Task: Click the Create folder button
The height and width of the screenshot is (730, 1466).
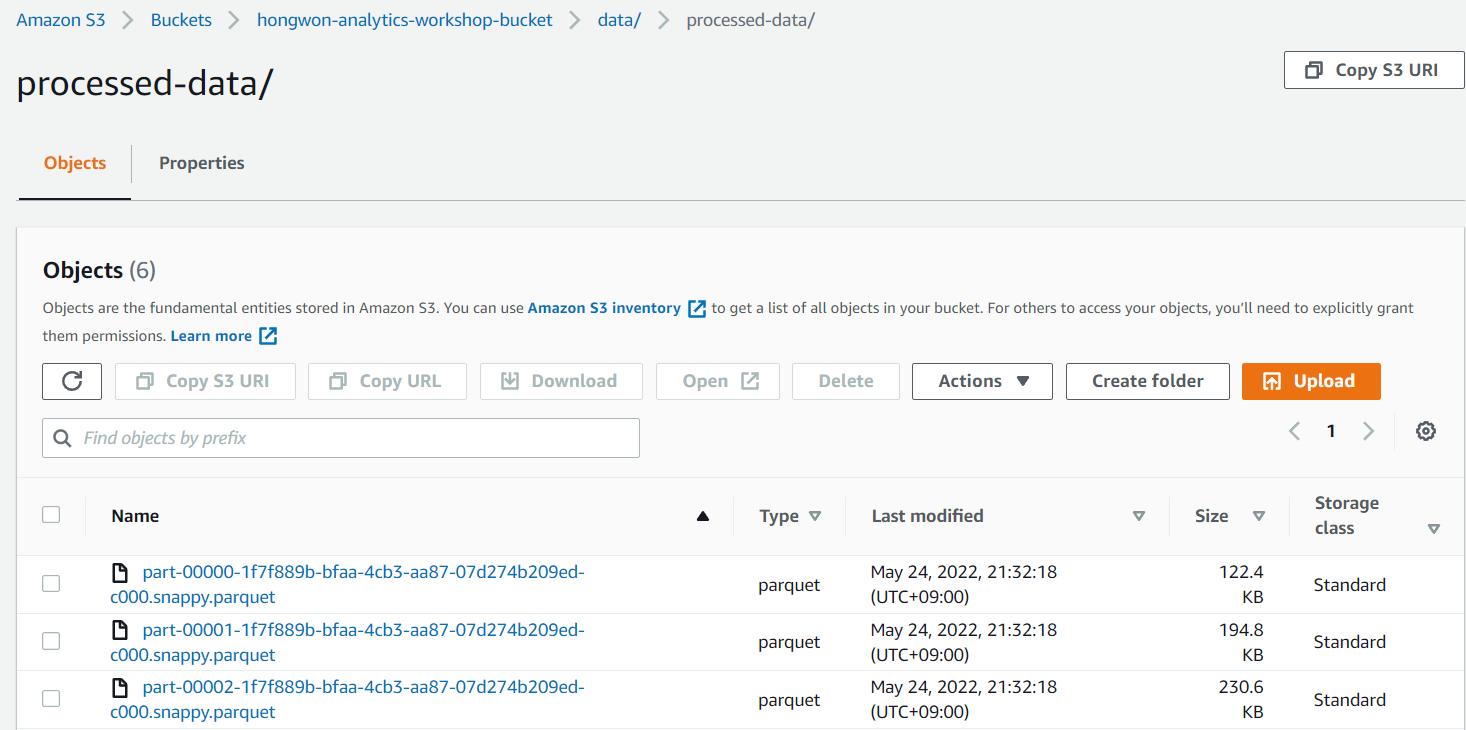Action: tap(1148, 381)
